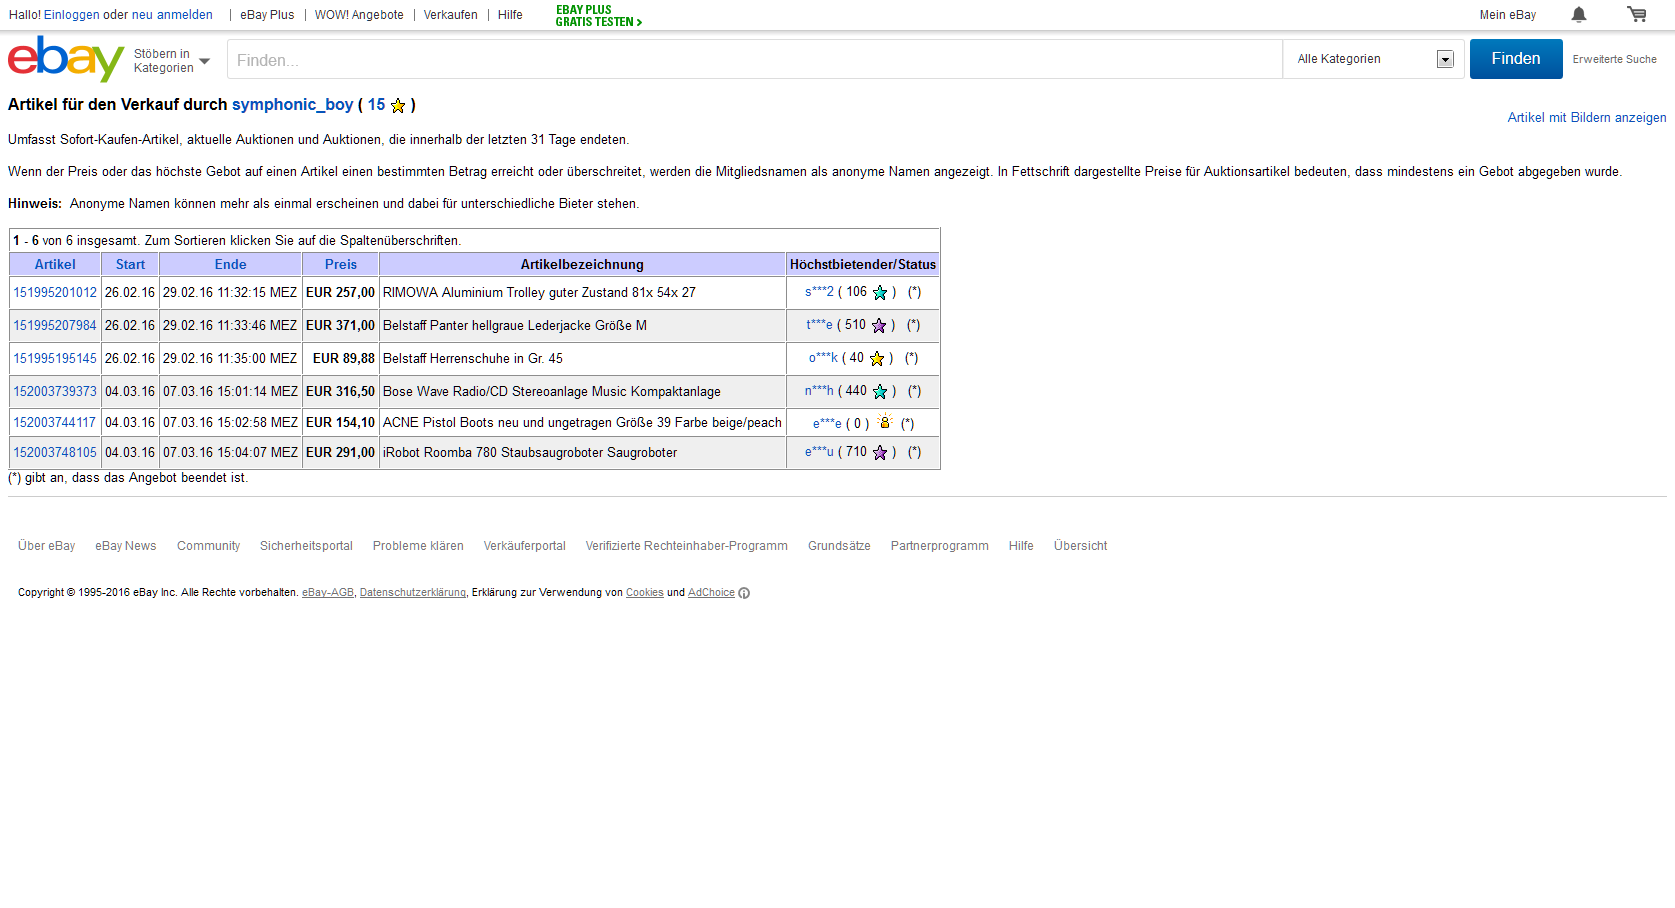The image size is (1675, 908).
Task: Open Grundsätze footer link
Action: click(x=839, y=546)
